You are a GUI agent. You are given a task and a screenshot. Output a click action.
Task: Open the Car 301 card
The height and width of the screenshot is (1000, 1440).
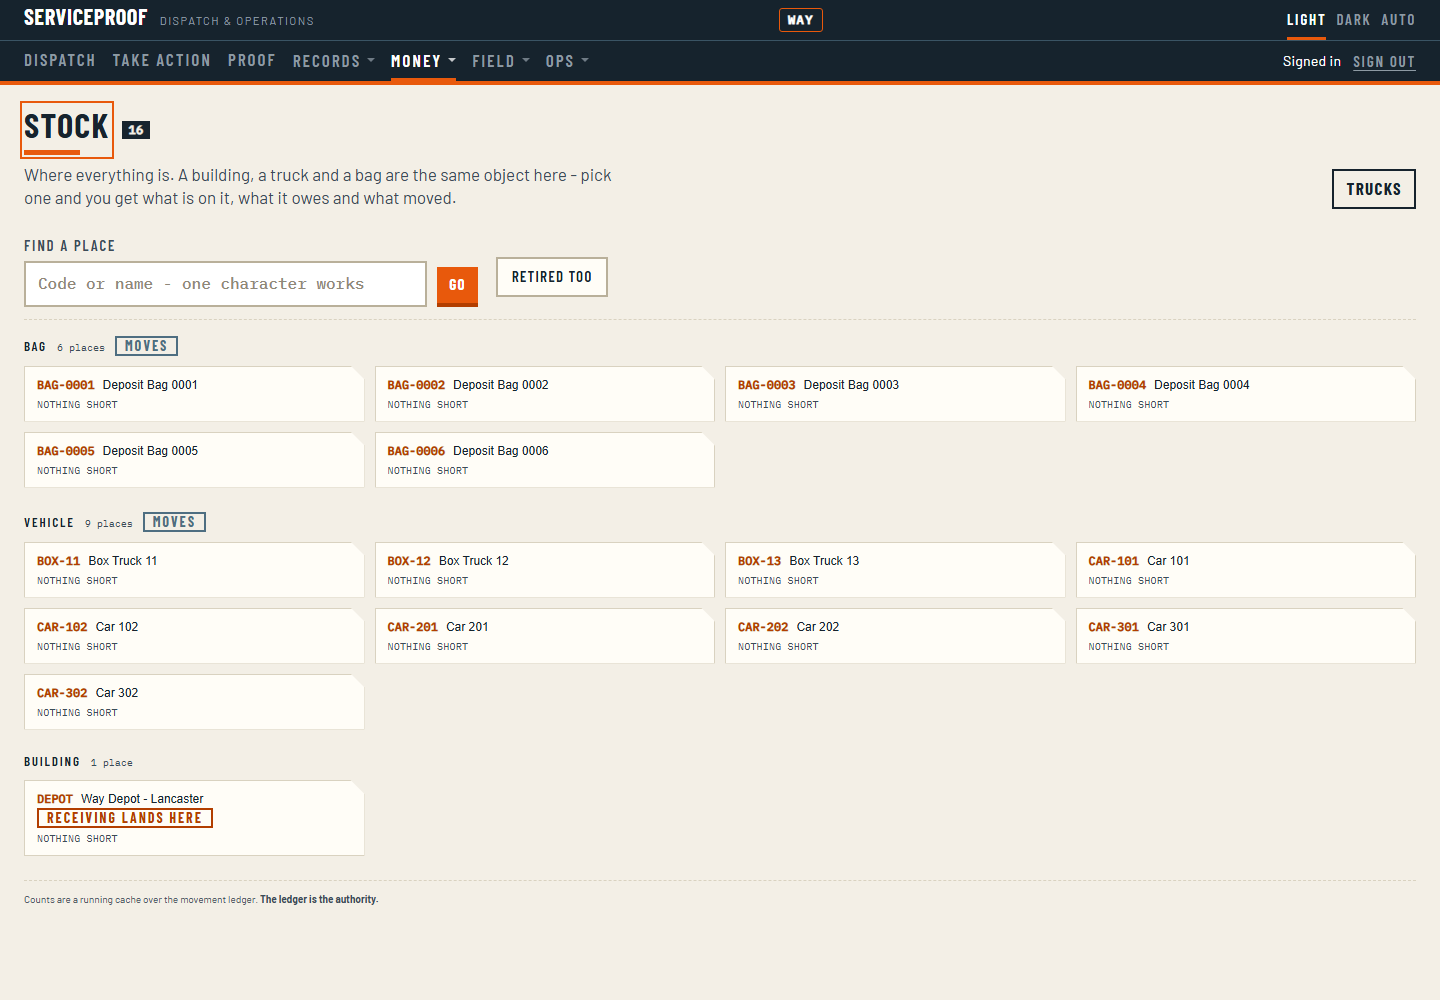pos(1246,636)
